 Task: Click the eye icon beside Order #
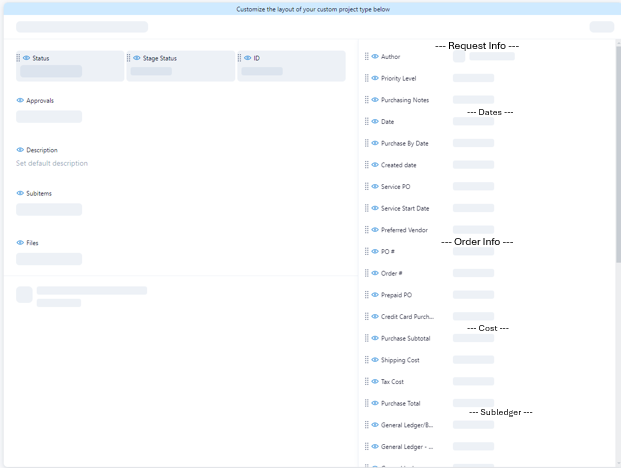tap(375, 273)
